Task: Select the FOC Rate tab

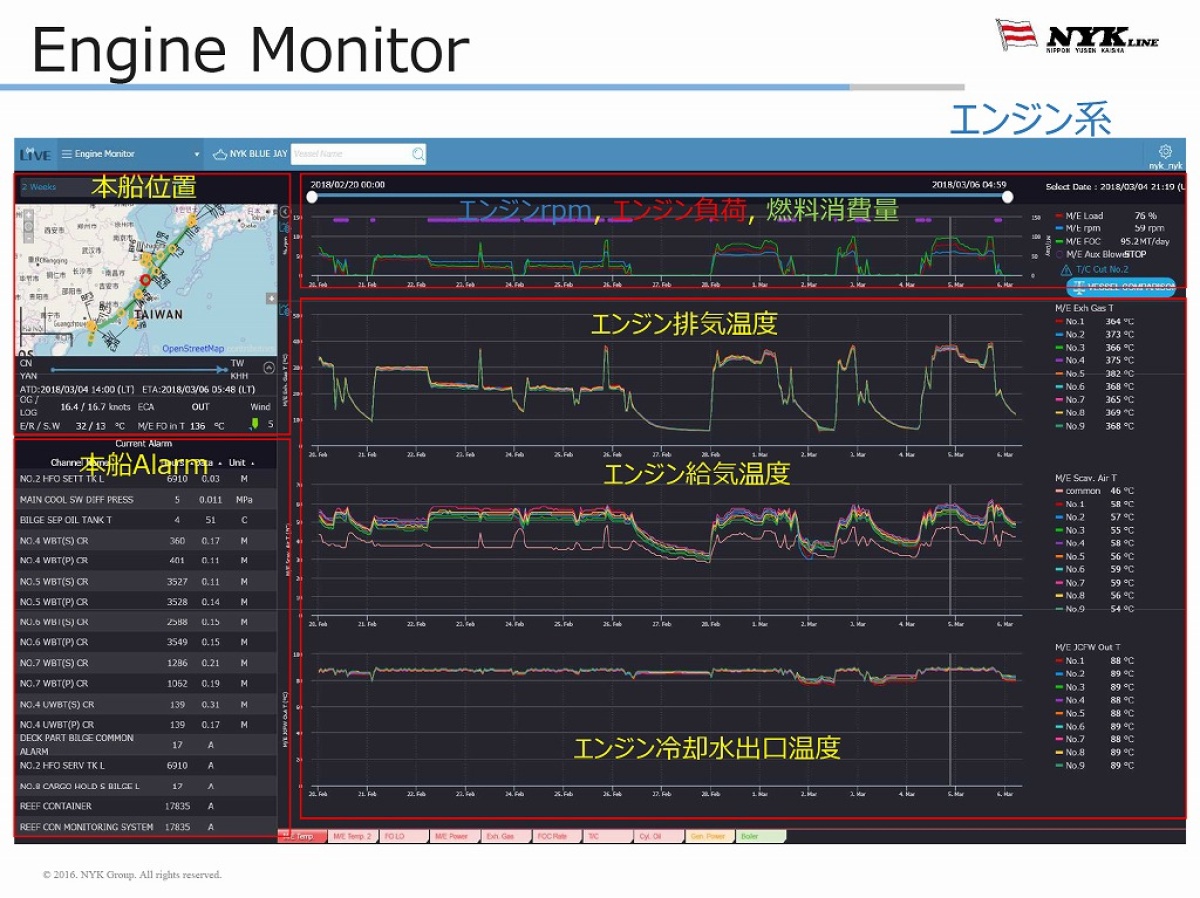Action: 556,836
